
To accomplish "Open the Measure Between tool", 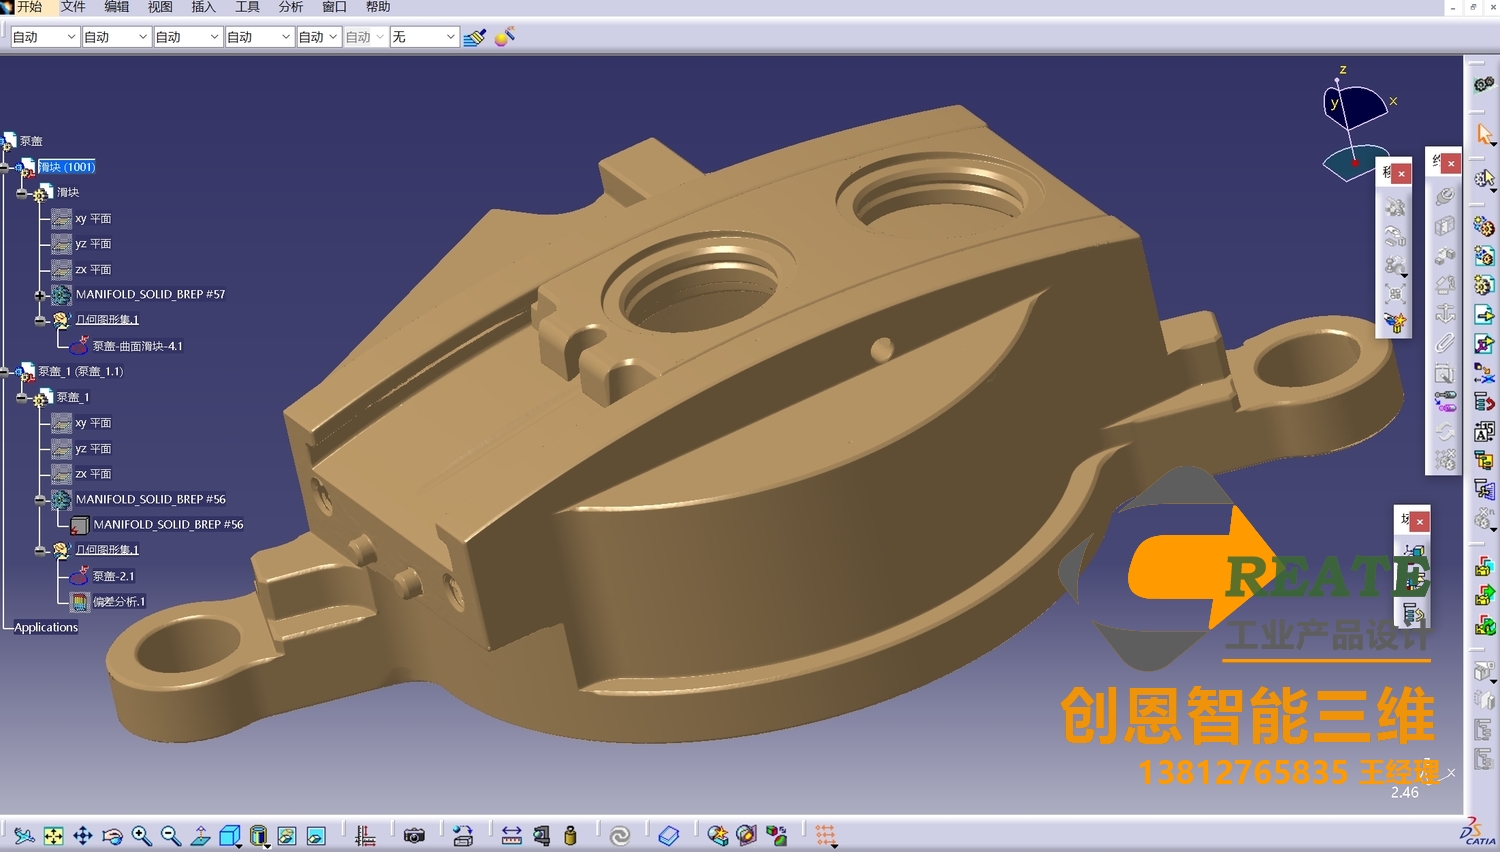I will tap(511, 836).
